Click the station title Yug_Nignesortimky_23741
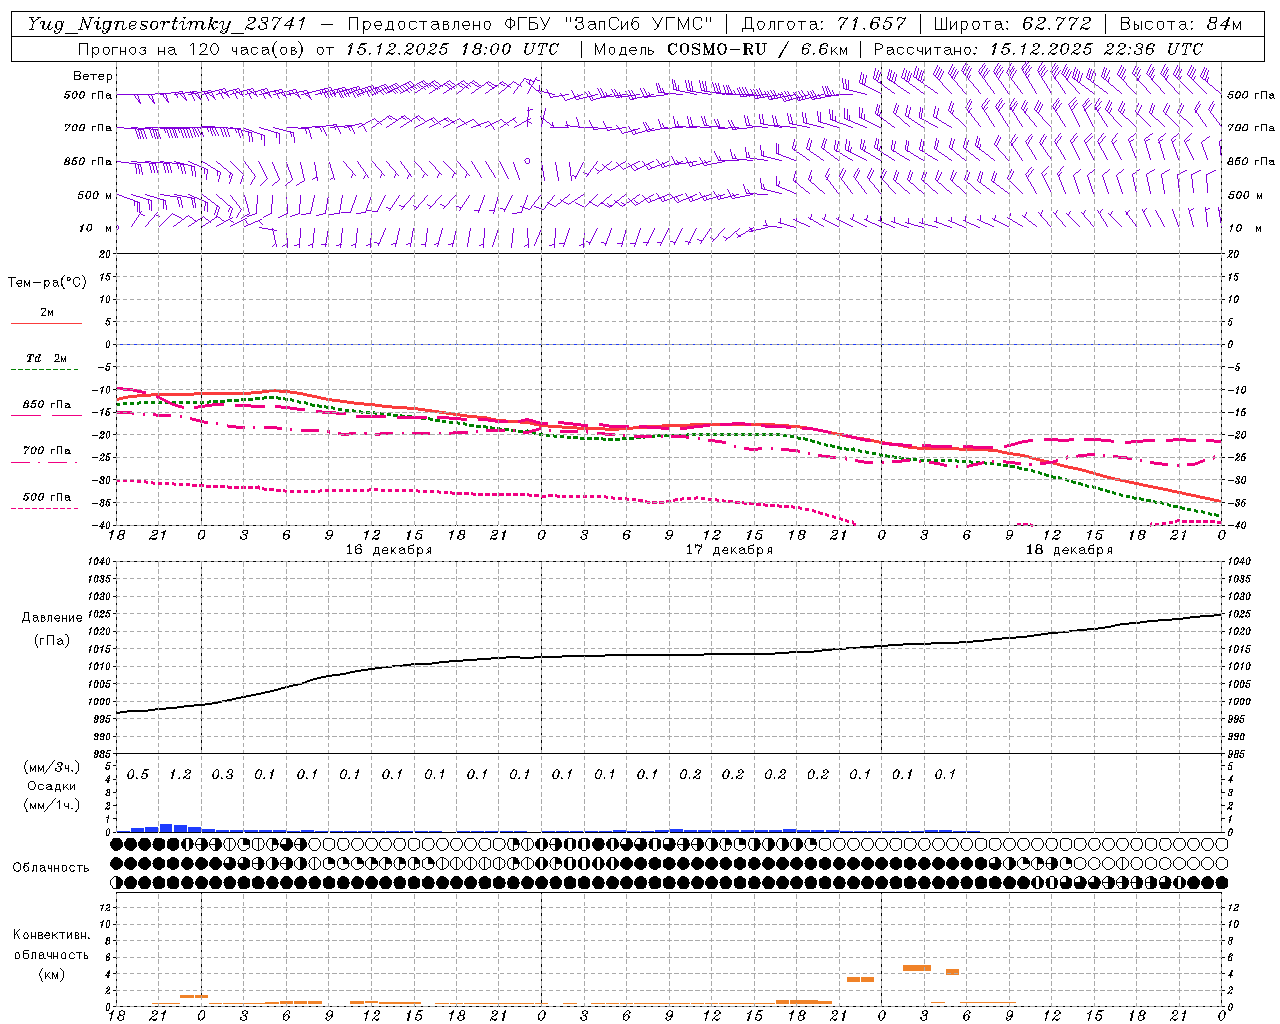Screen dimensions: 1280x1024 click(167, 24)
